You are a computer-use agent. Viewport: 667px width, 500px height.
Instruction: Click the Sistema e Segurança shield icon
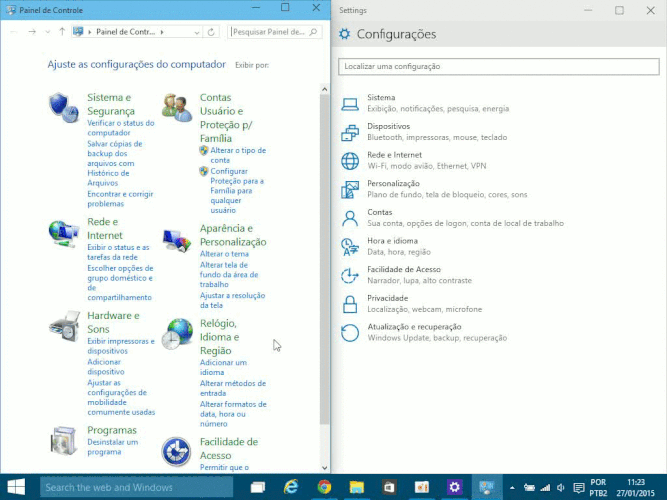63,108
